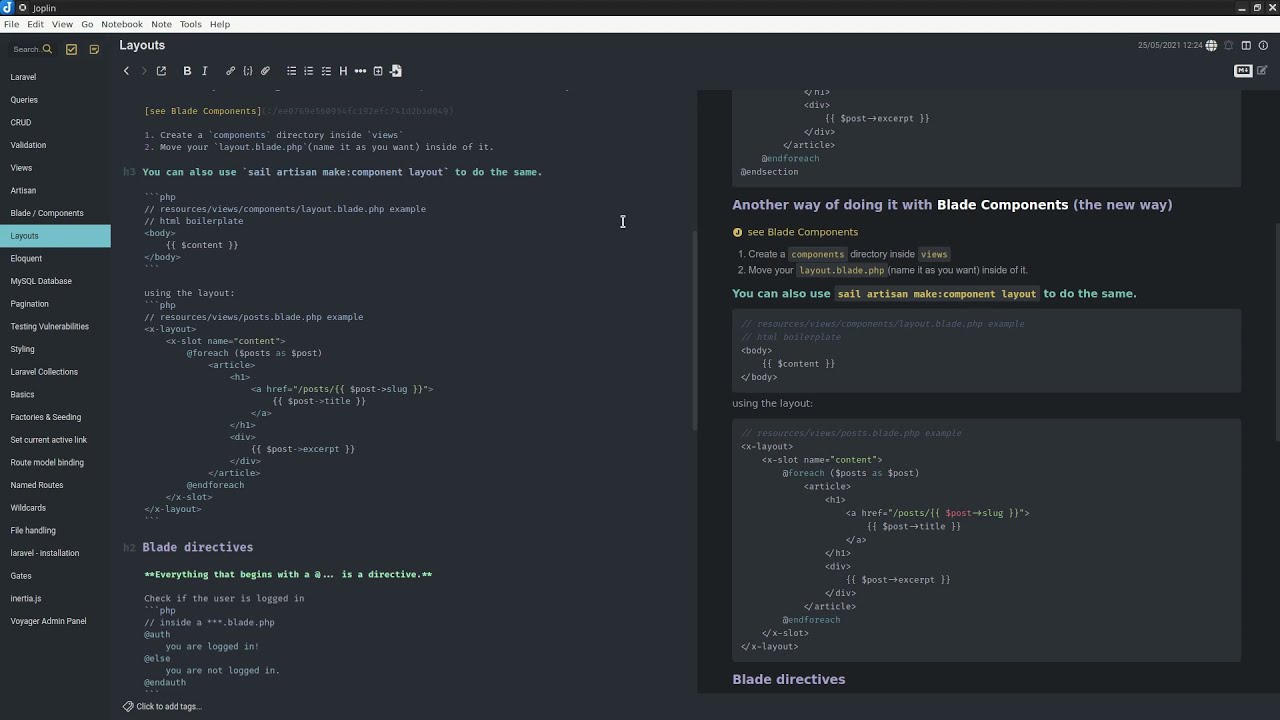
Task: Open the Help menu
Action: tap(220, 24)
